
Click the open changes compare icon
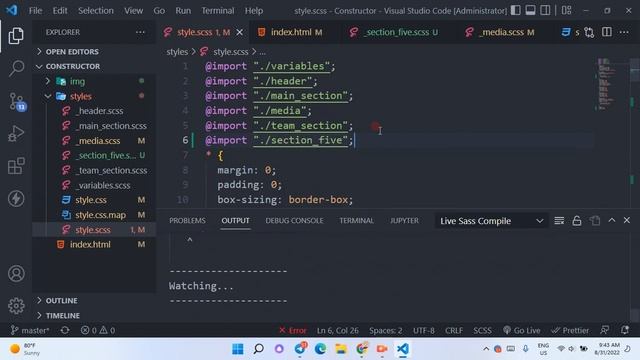tap(589, 32)
